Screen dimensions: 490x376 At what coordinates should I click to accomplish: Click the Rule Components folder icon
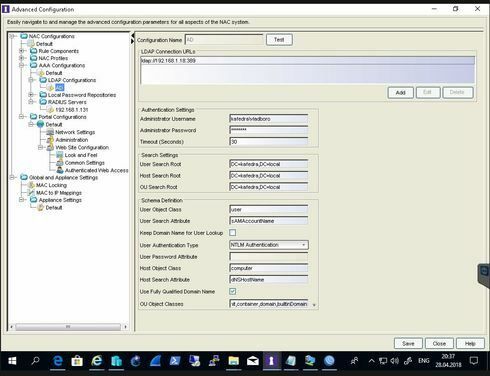(34, 51)
